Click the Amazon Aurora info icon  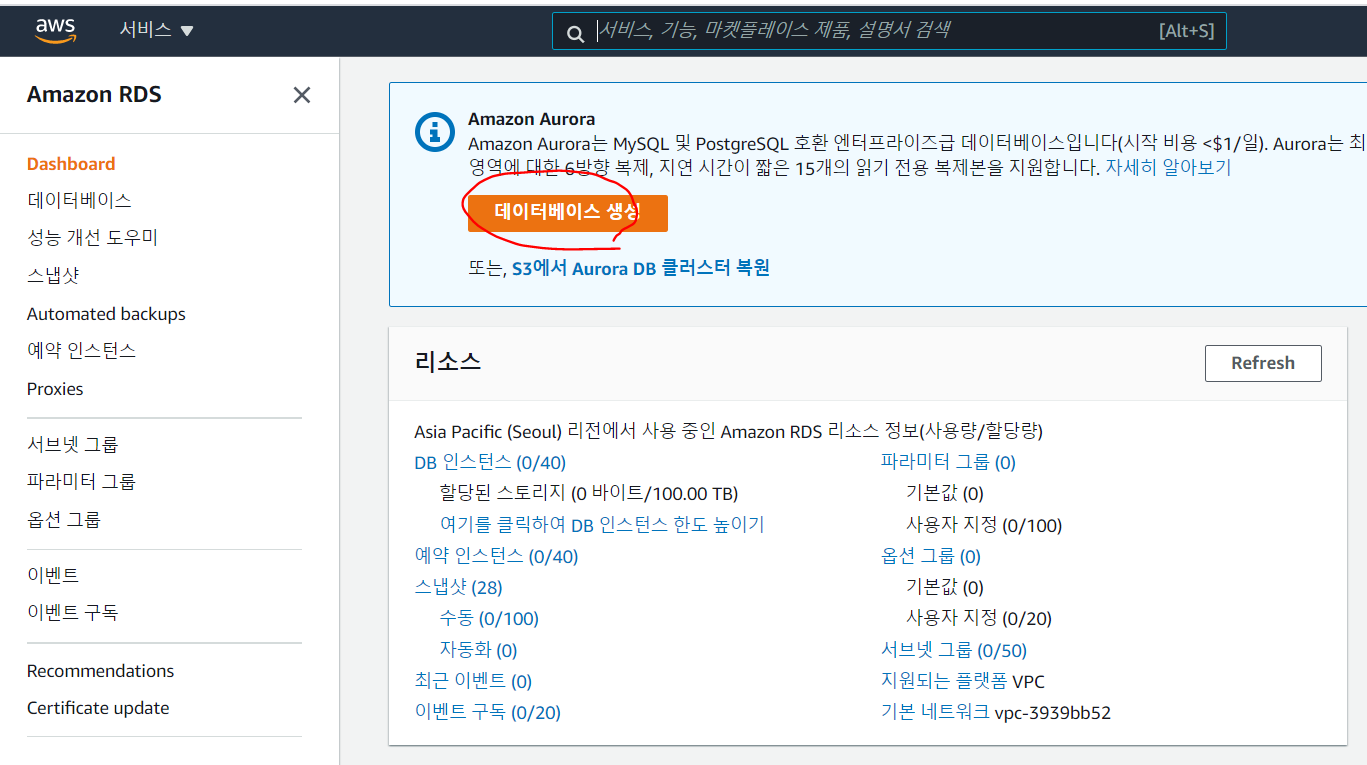tap(435, 132)
